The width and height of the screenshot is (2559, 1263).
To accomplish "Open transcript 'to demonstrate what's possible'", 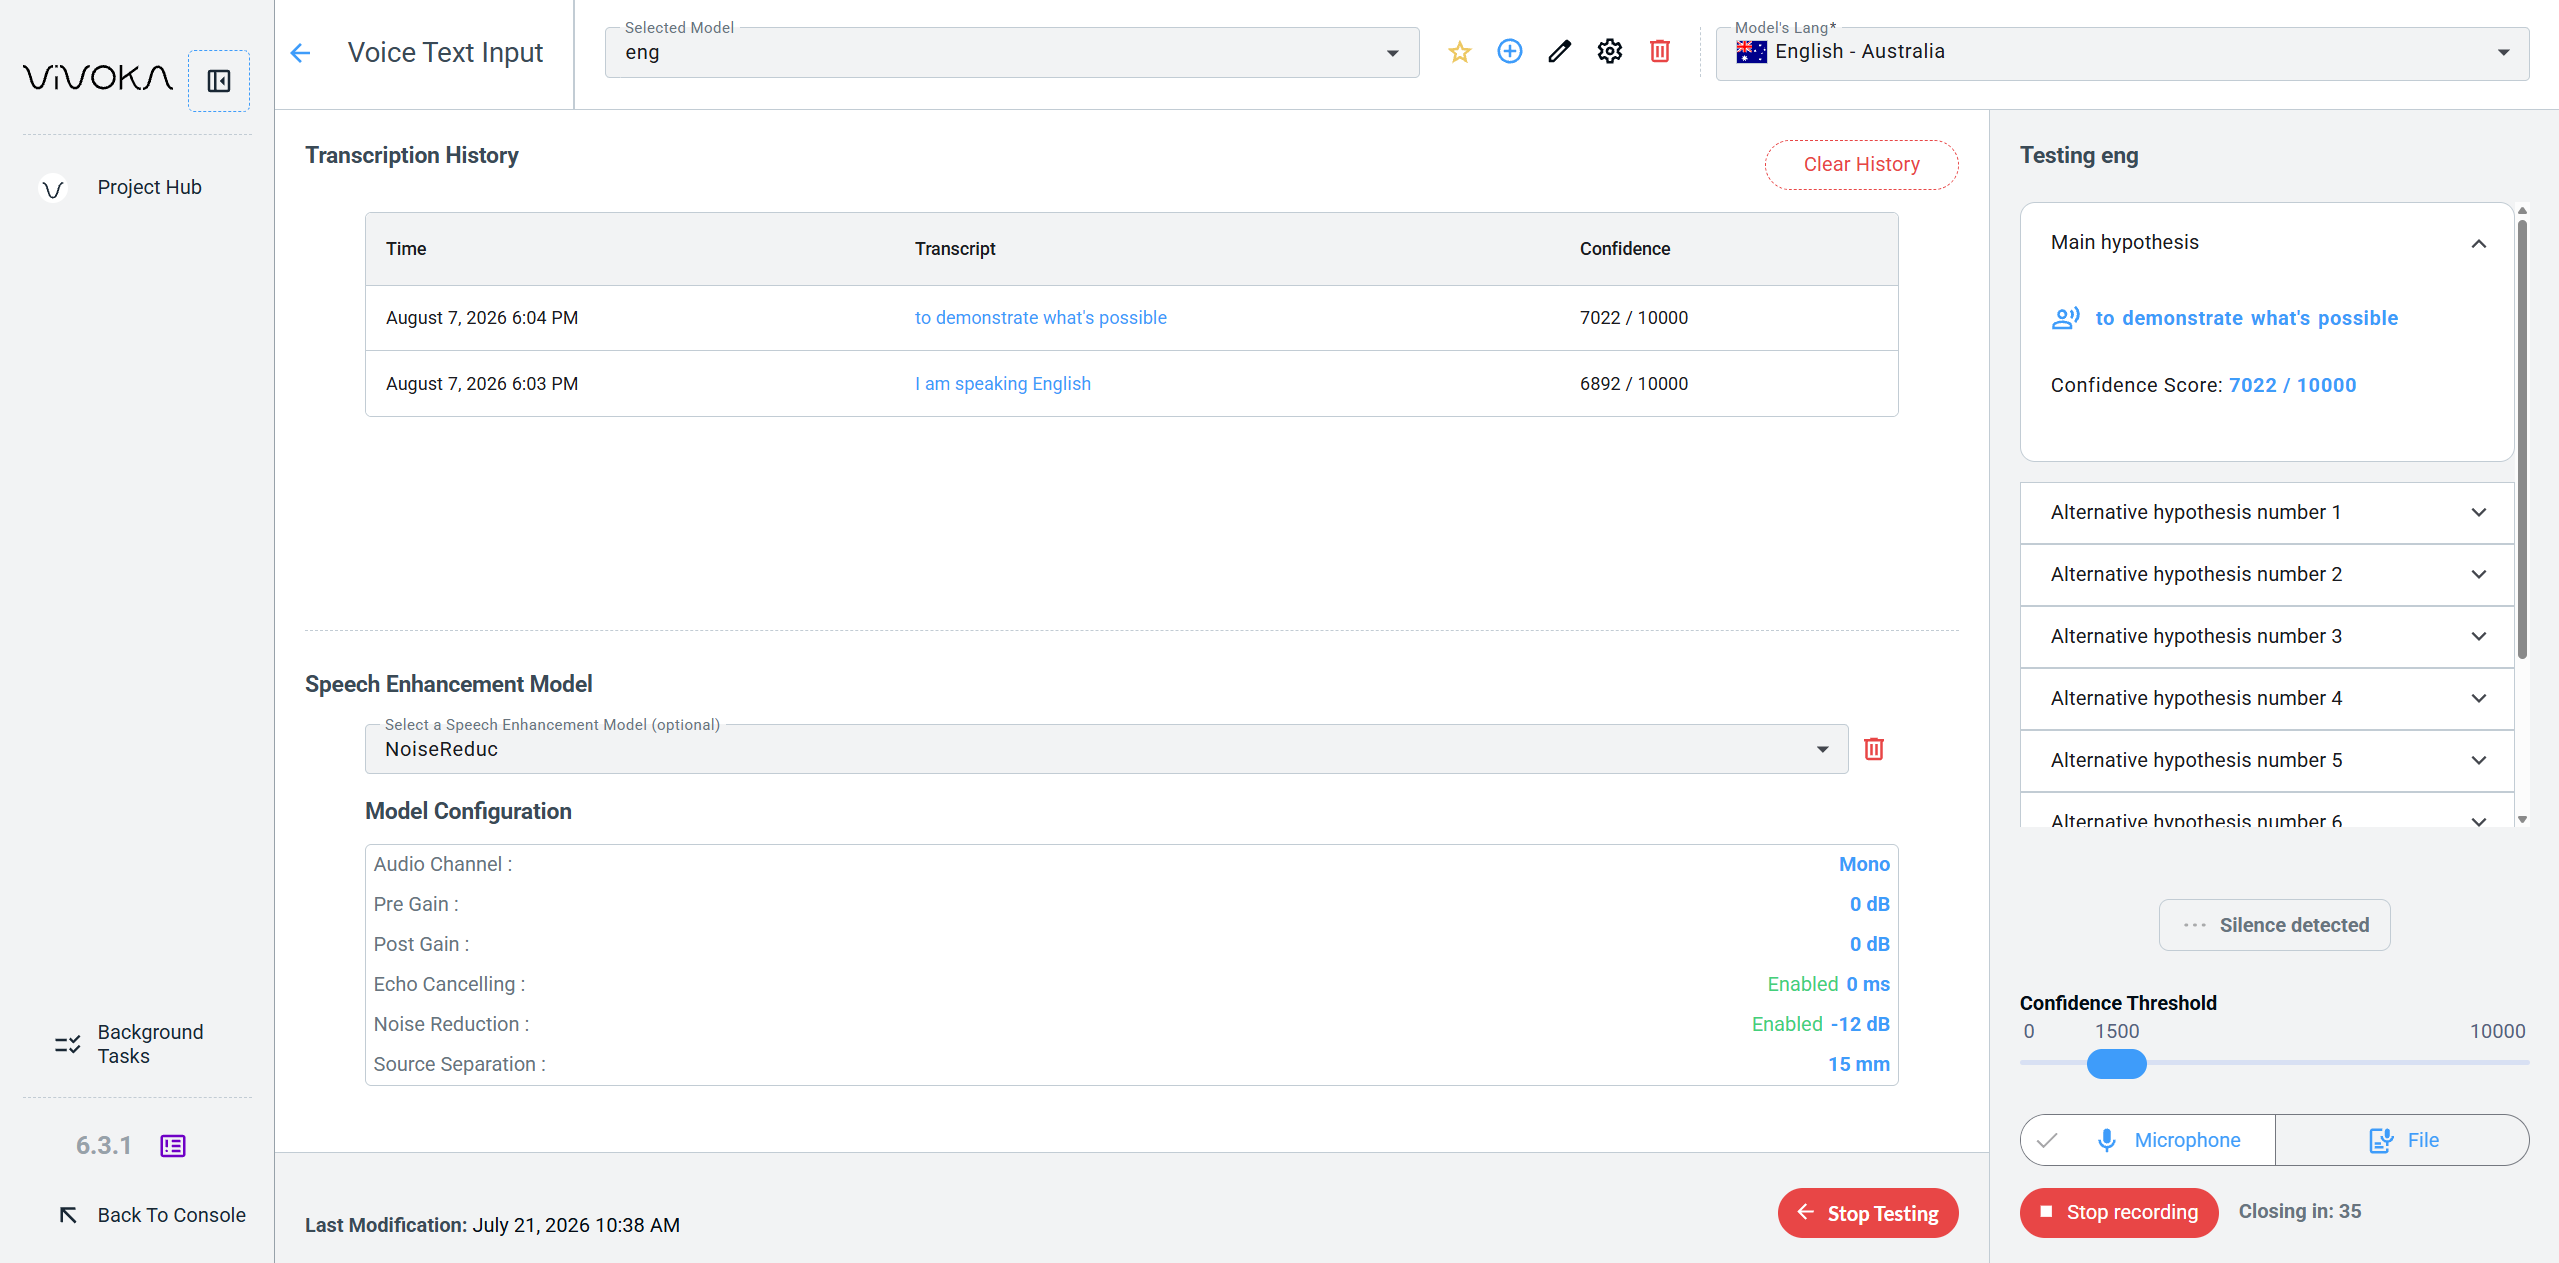I will coord(1040,318).
